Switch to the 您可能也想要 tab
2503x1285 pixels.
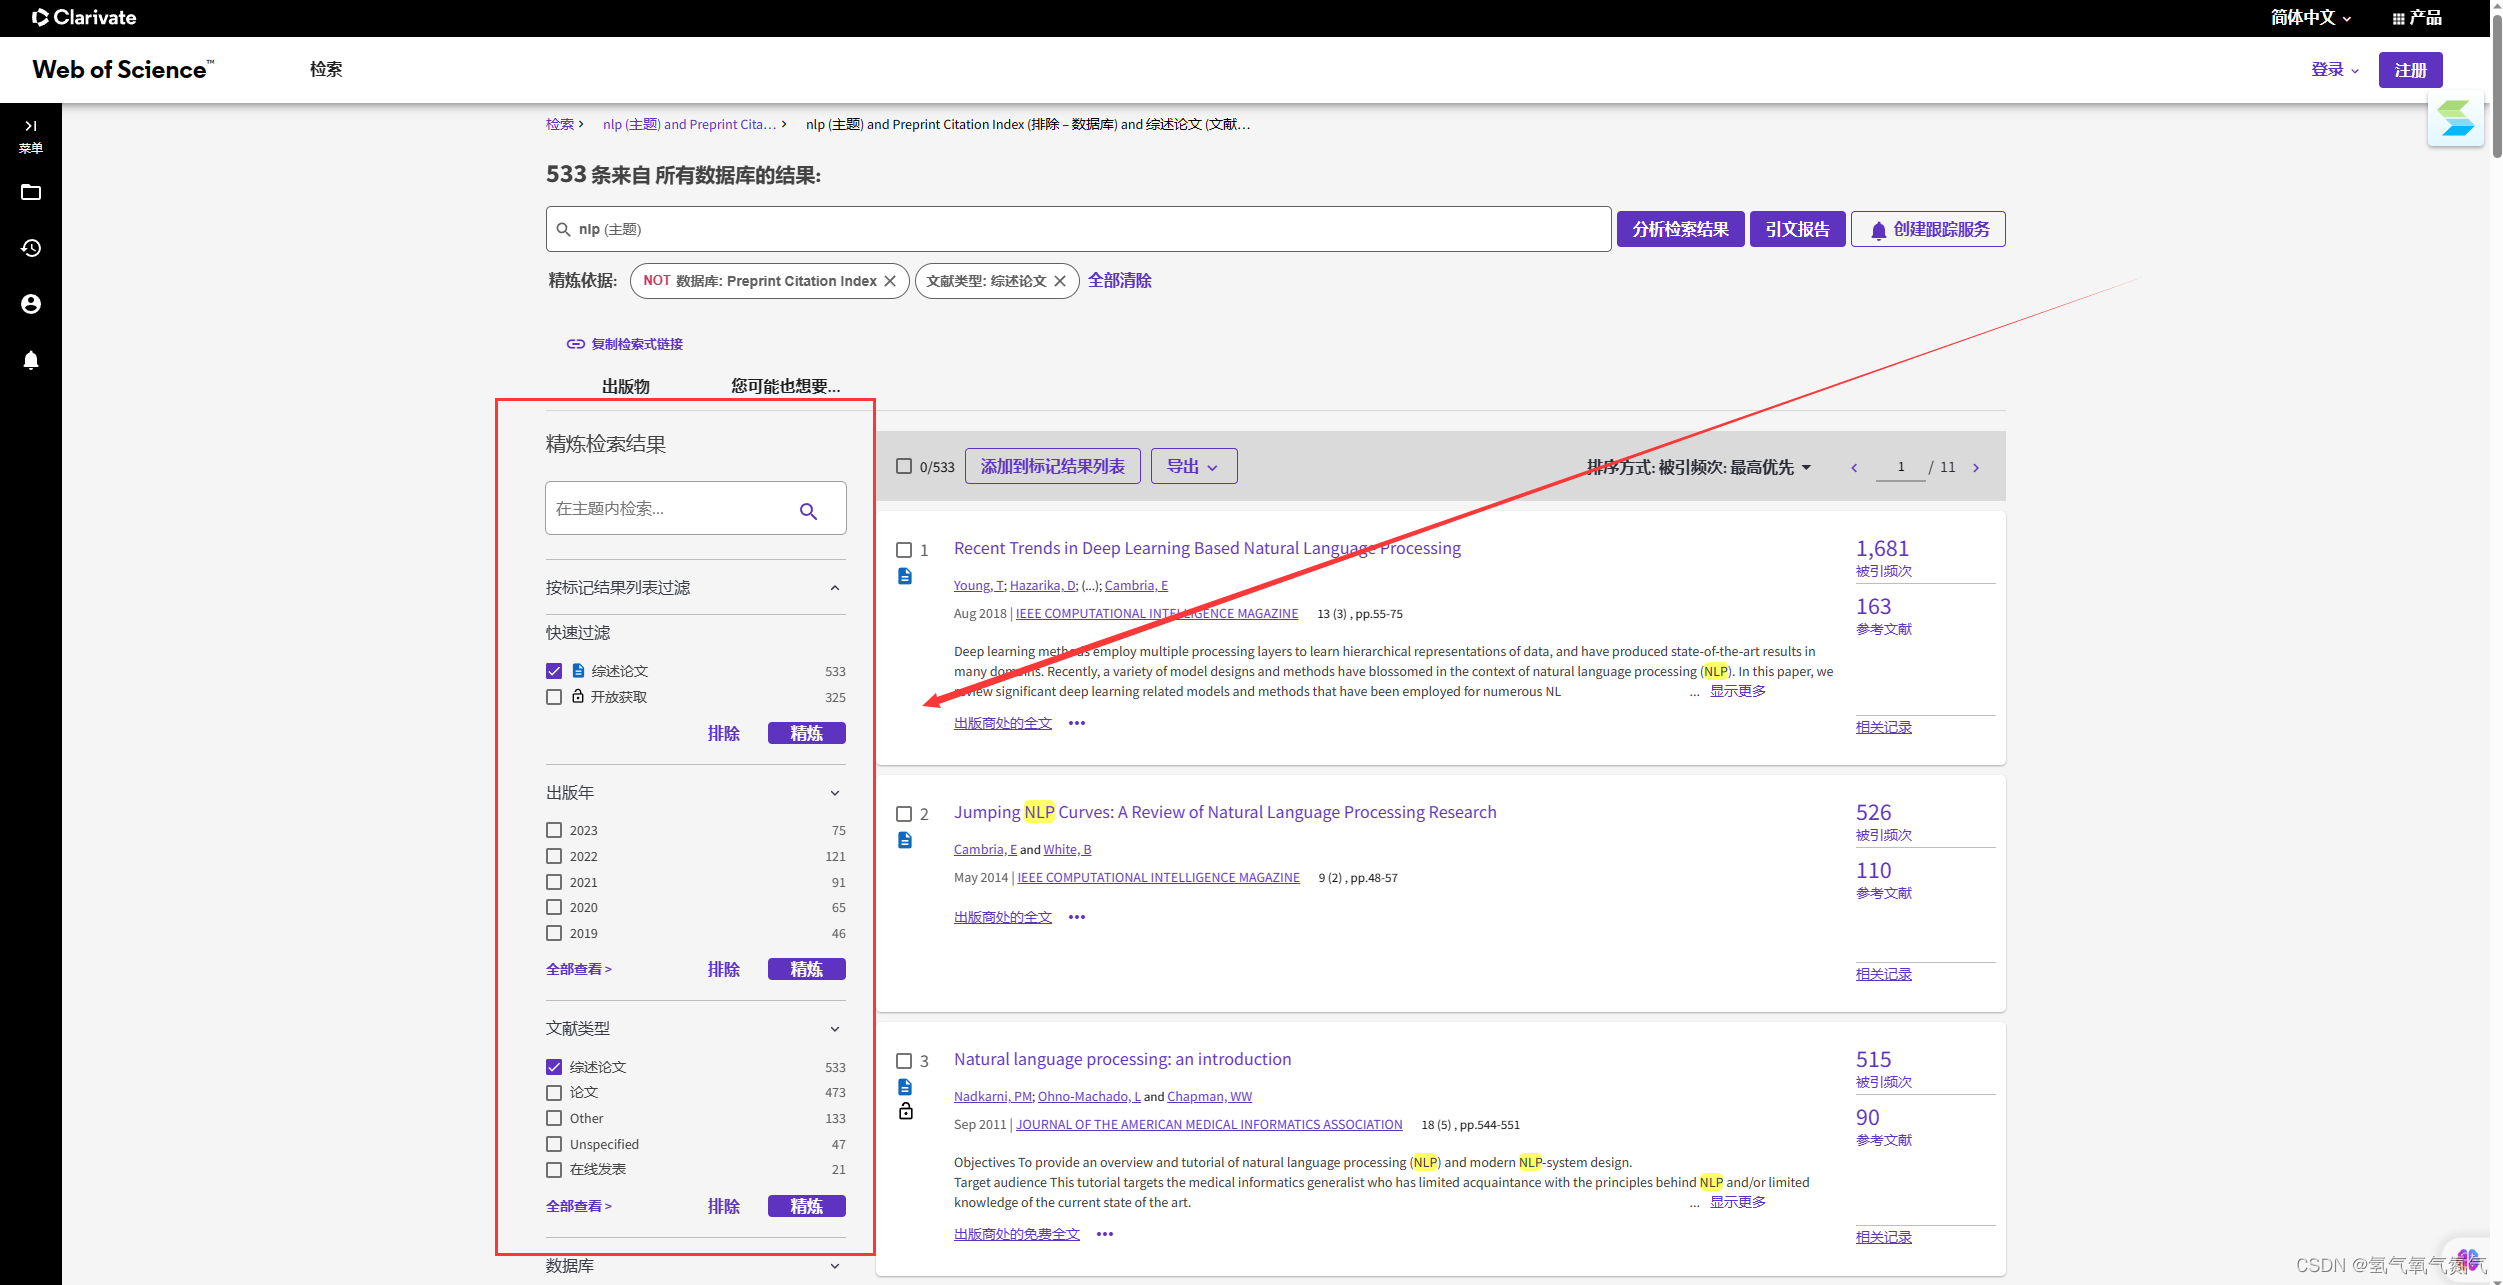pos(785,386)
